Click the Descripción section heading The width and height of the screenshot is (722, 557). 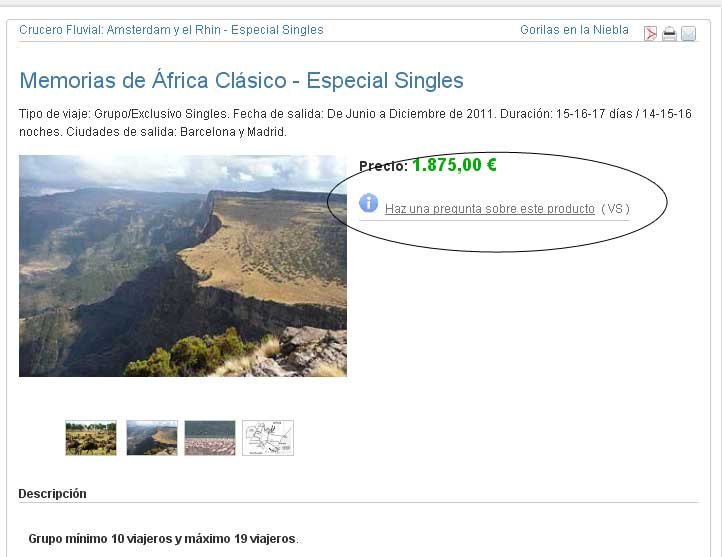pos(52,493)
